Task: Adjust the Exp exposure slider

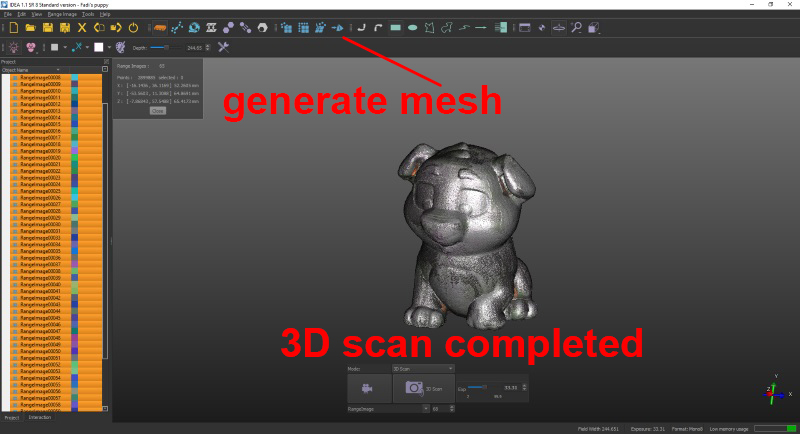Action: [482, 388]
